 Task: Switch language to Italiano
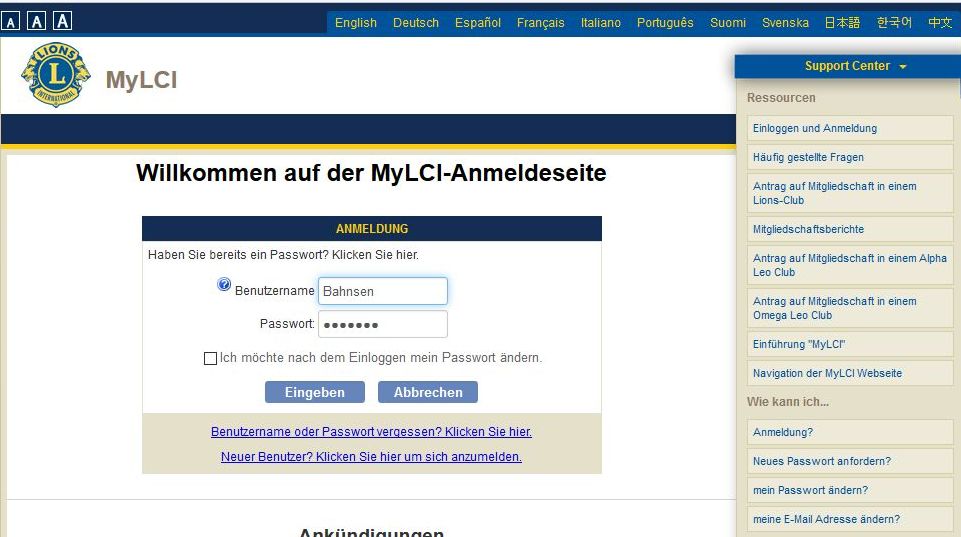(601, 23)
